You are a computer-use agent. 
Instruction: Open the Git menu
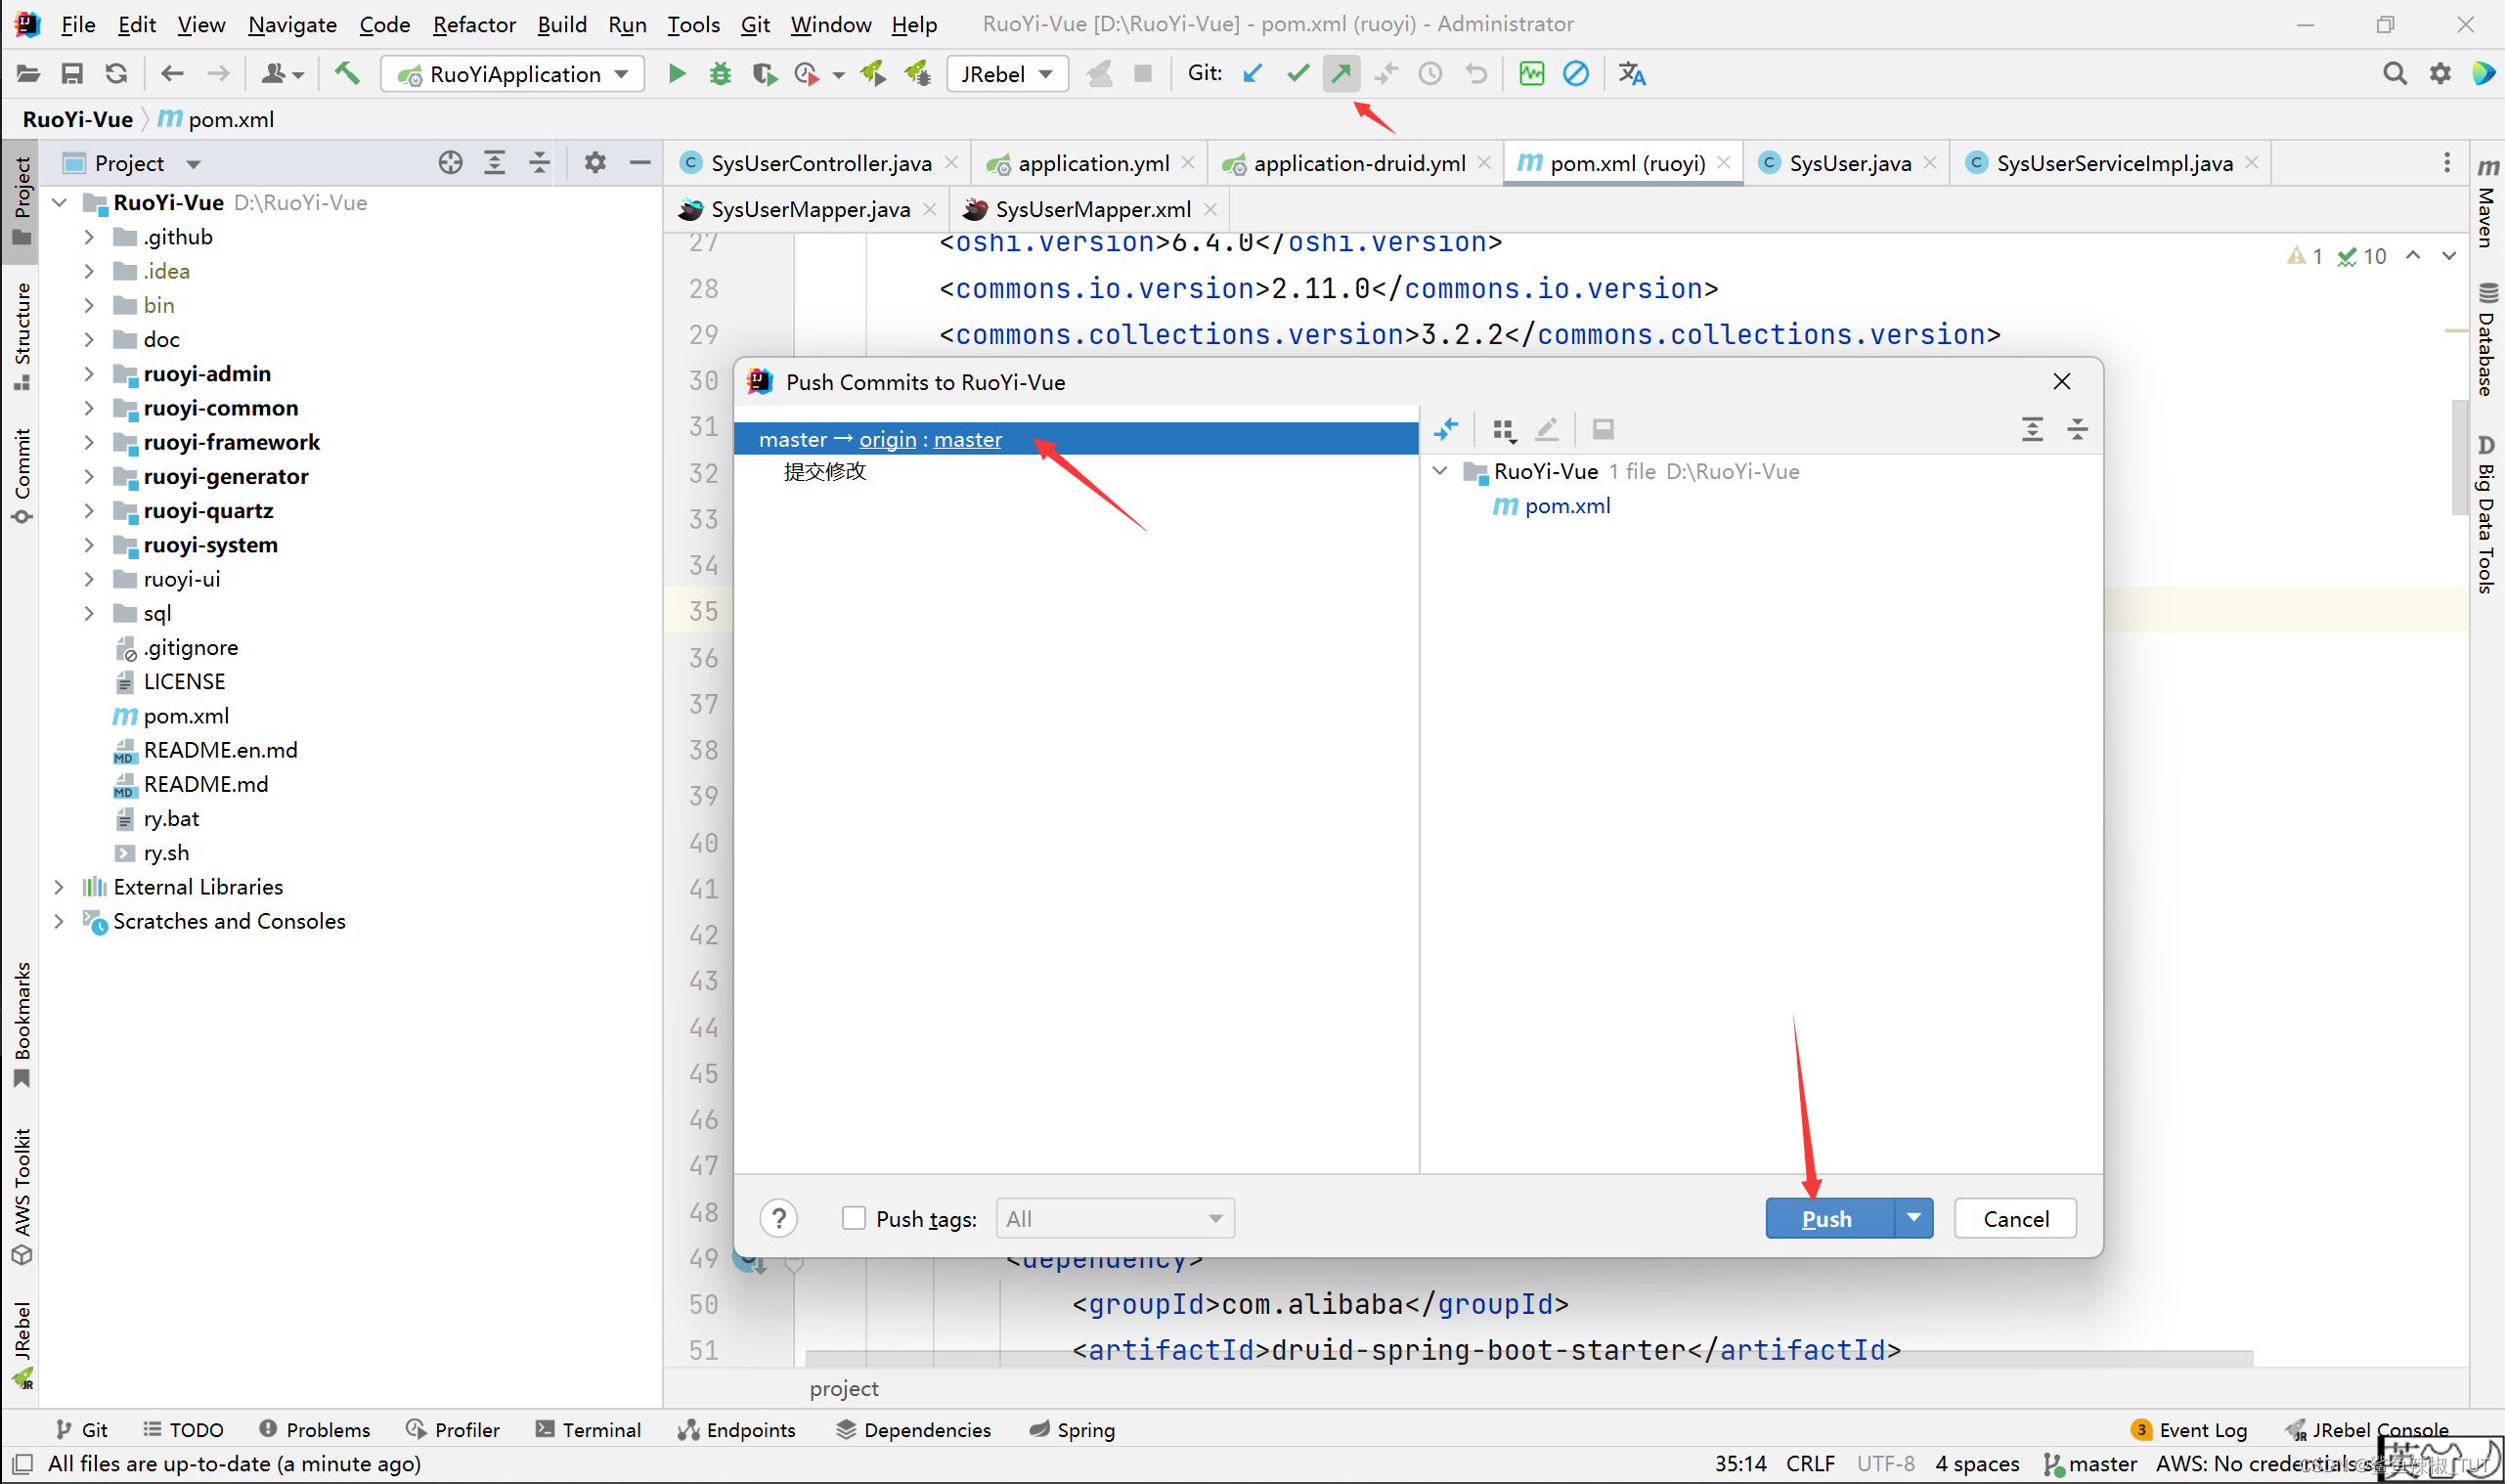(755, 24)
